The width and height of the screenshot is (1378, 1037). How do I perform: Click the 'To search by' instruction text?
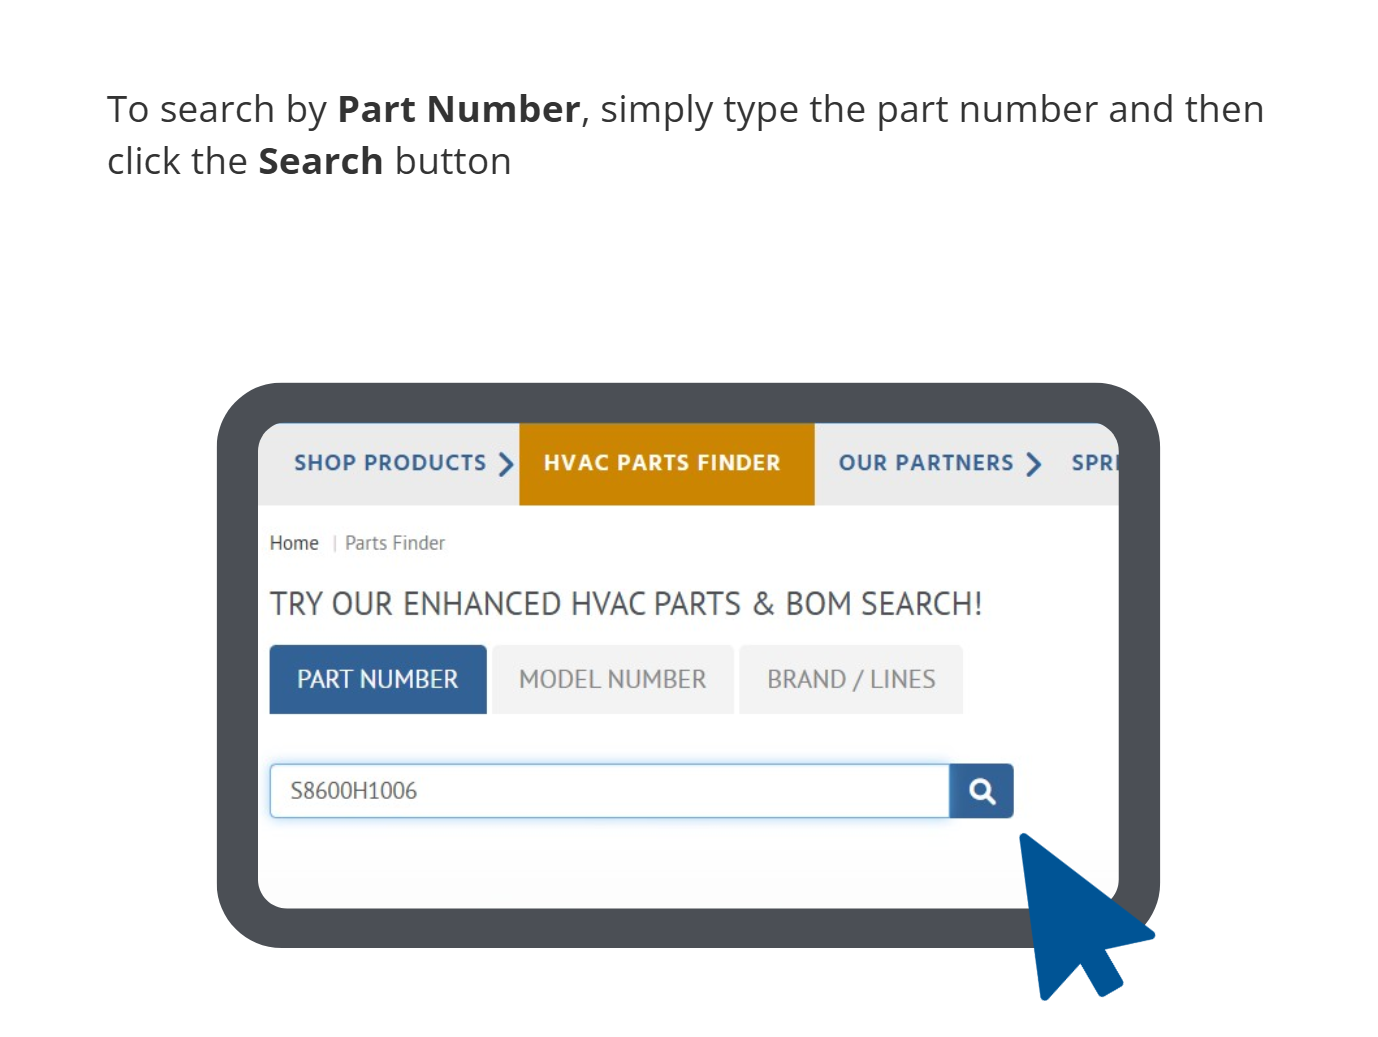217,109
